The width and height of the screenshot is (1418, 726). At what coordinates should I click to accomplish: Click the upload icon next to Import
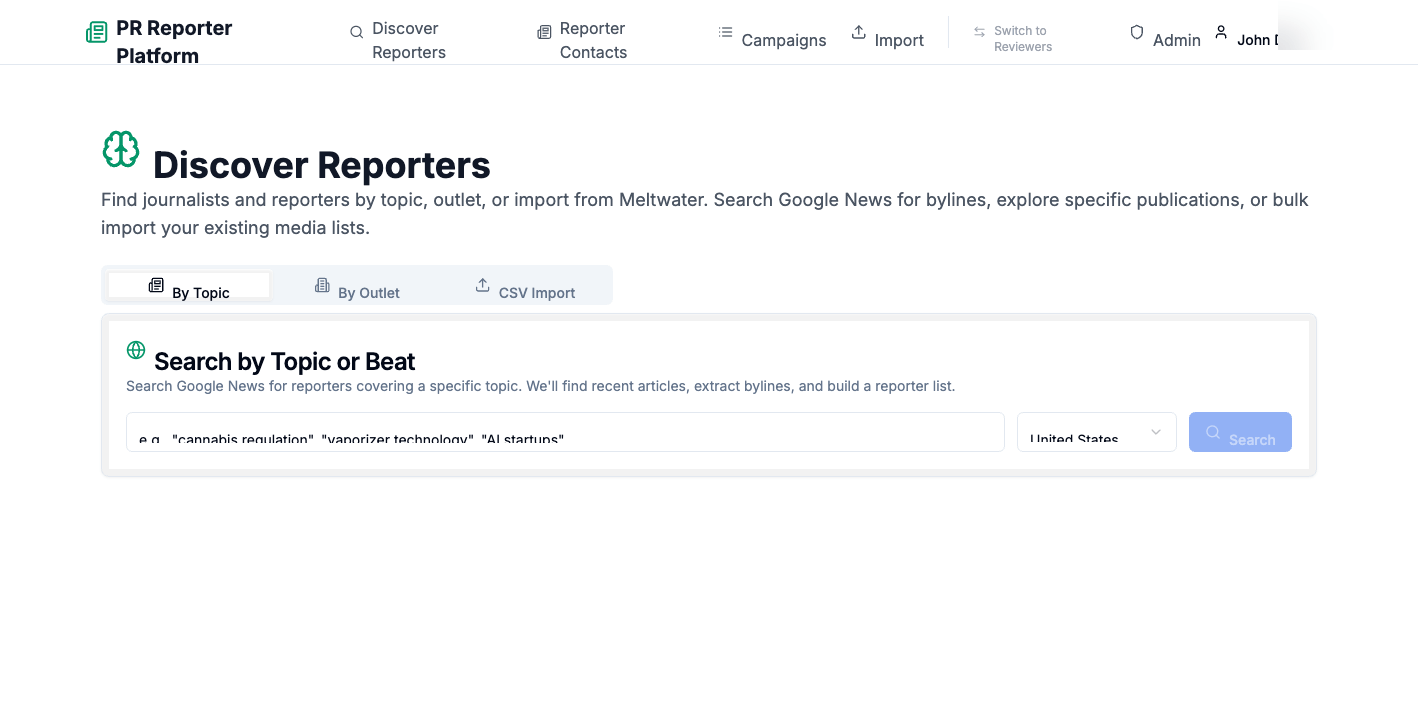pyautogui.click(x=858, y=31)
